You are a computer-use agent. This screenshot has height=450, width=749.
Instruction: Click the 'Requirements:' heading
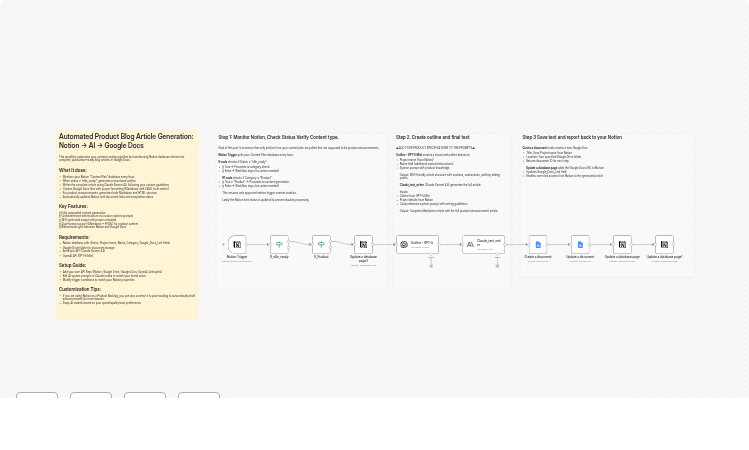(x=74, y=237)
